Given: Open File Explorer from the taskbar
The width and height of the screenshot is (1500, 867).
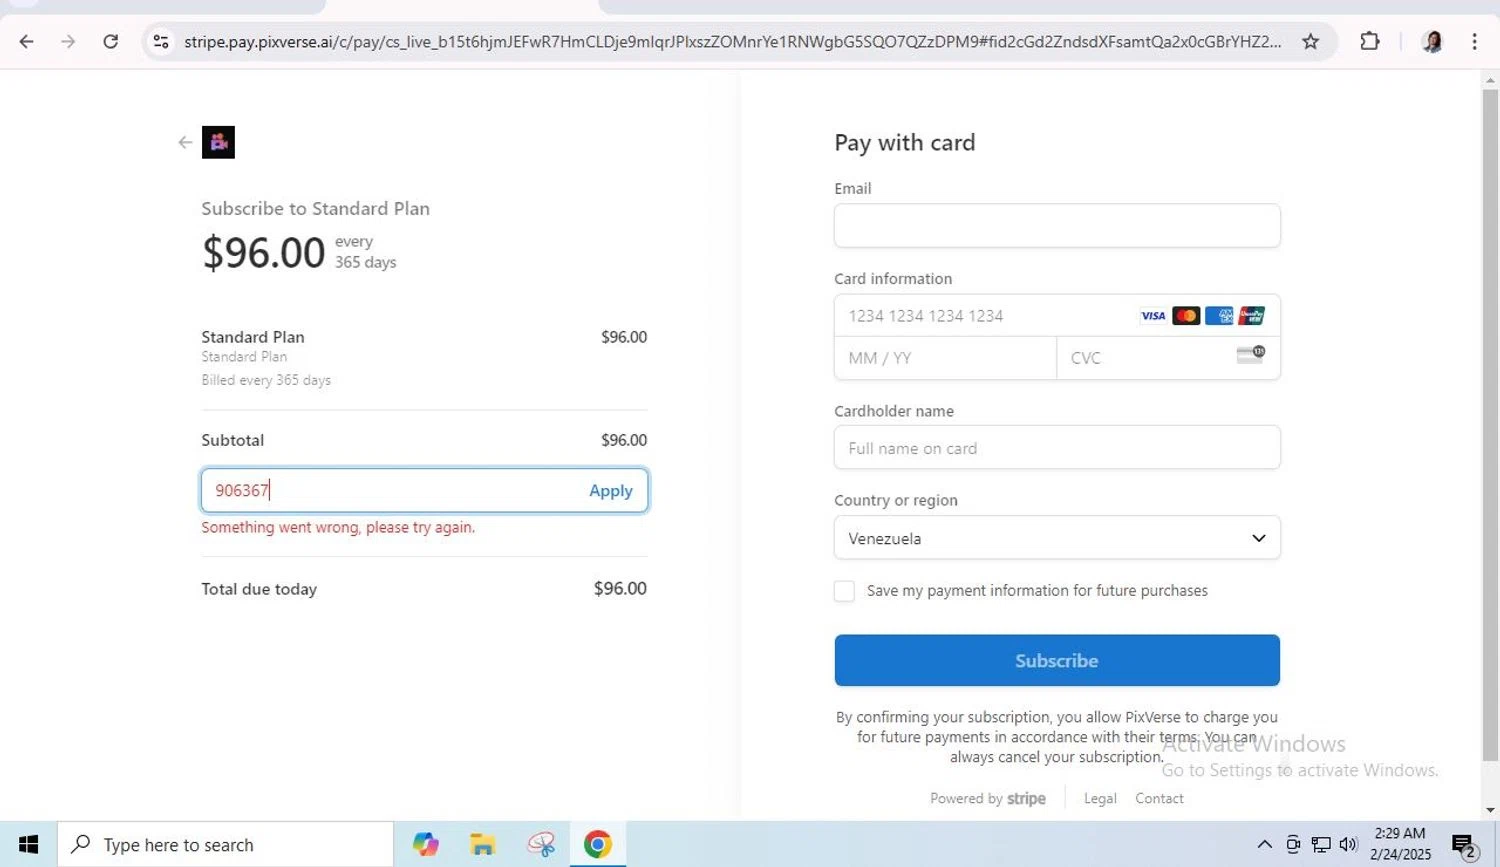Looking at the screenshot, I should 483,845.
